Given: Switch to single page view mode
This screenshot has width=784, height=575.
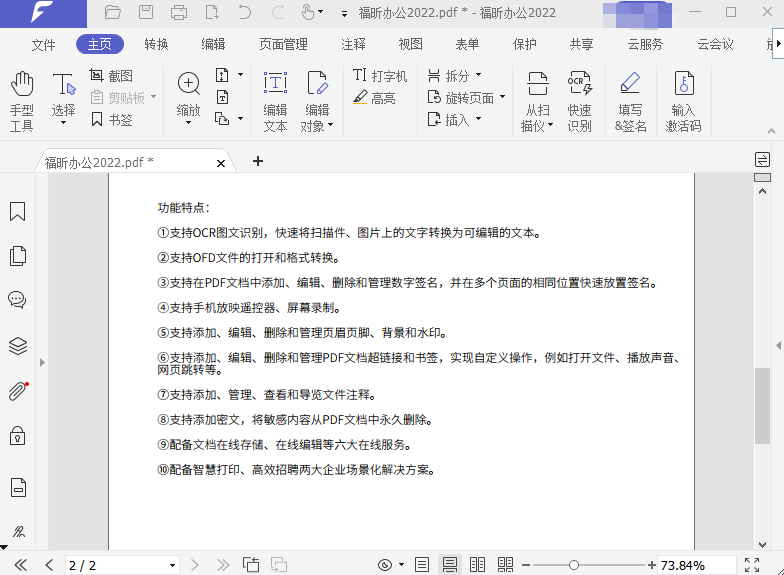Looking at the screenshot, I should (x=422, y=565).
